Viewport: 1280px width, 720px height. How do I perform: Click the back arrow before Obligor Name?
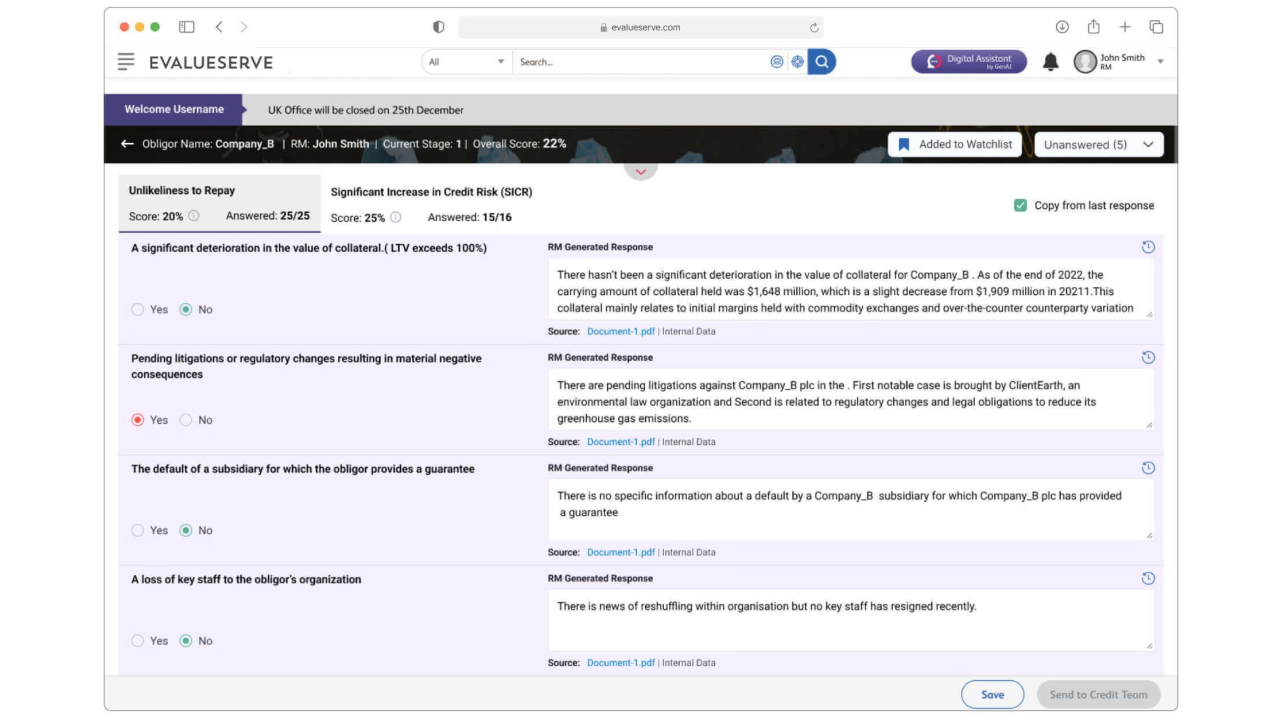[x=127, y=144]
